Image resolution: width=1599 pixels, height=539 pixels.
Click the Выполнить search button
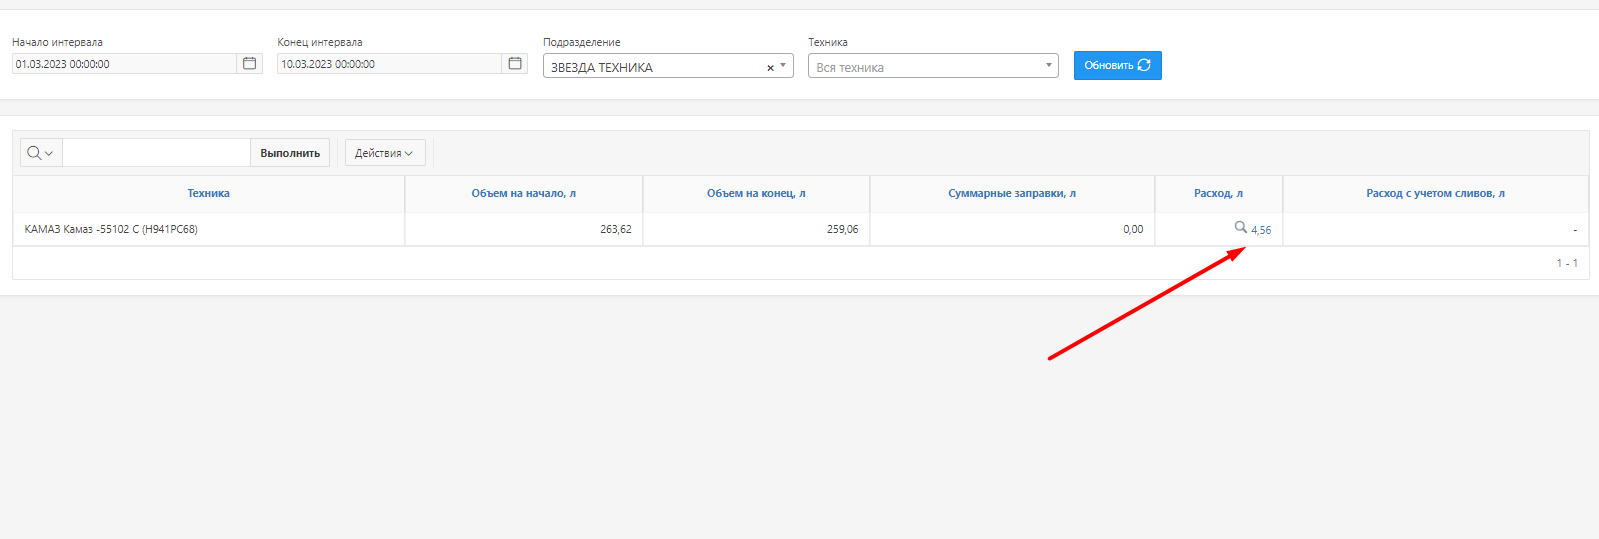click(x=290, y=153)
